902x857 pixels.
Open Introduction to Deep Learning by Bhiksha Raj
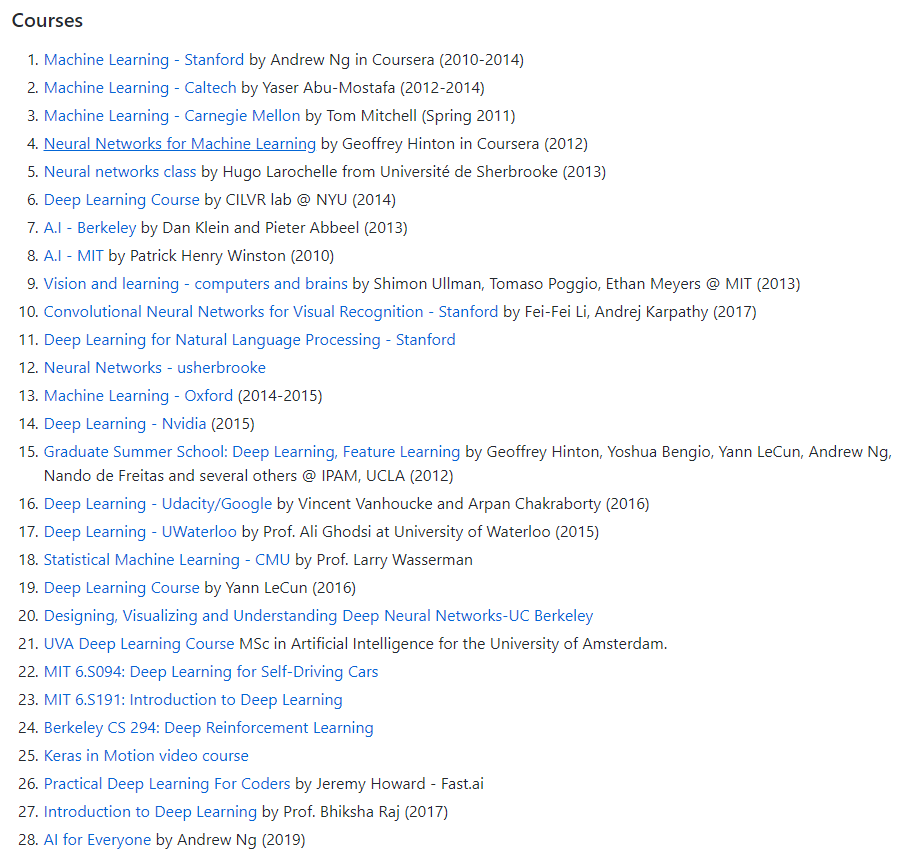point(151,812)
